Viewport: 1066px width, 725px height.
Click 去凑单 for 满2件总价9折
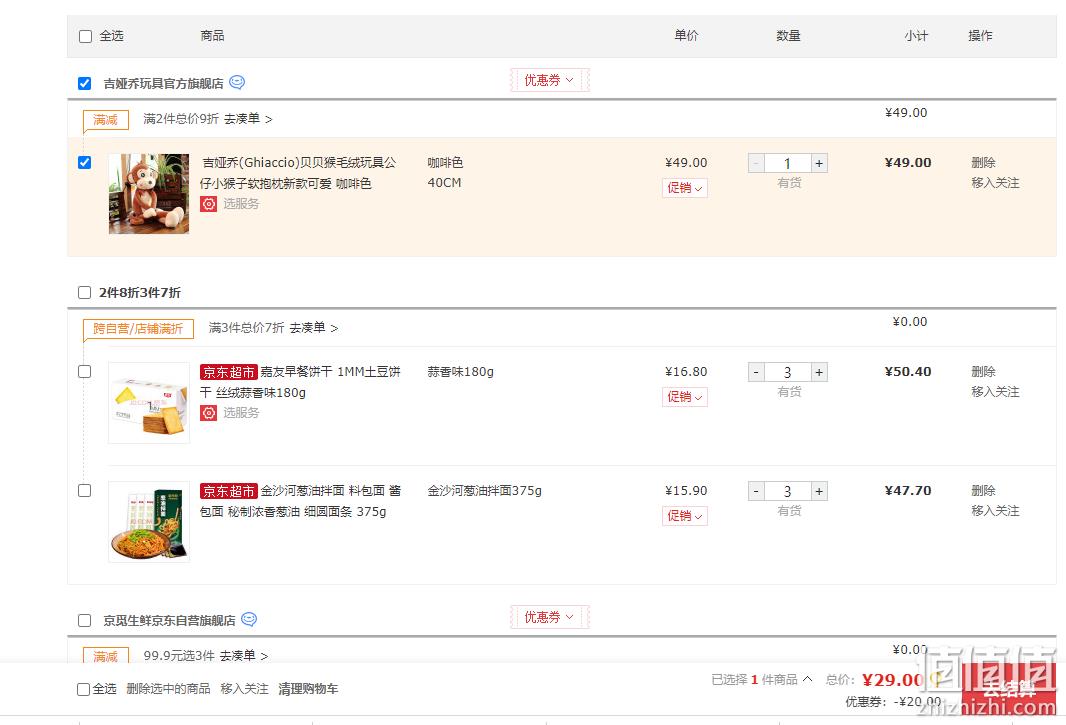[248, 119]
